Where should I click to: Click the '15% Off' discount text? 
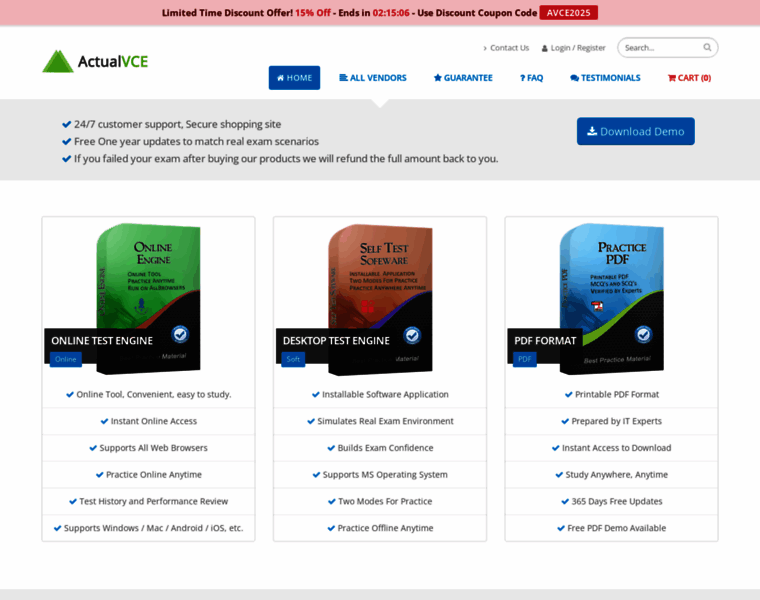(313, 13)
